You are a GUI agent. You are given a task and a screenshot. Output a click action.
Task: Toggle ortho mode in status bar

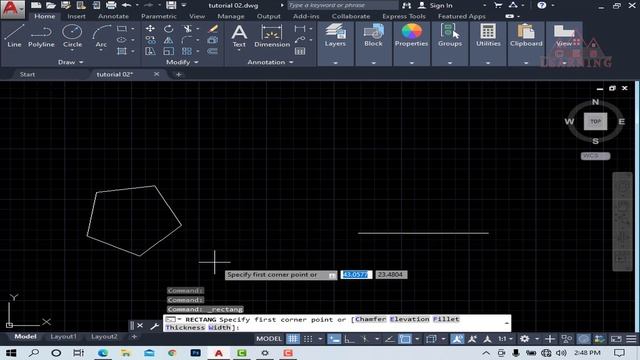(x=349, y=339)
